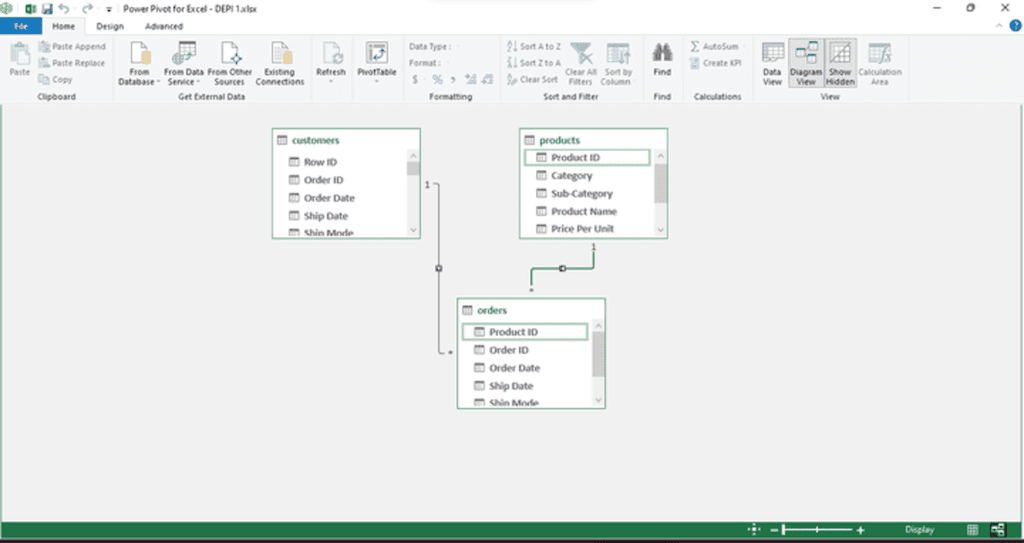This screenshot has height=543, width=1024.
Task: Click the zoom slider in status bar
Action: point(818,529)
